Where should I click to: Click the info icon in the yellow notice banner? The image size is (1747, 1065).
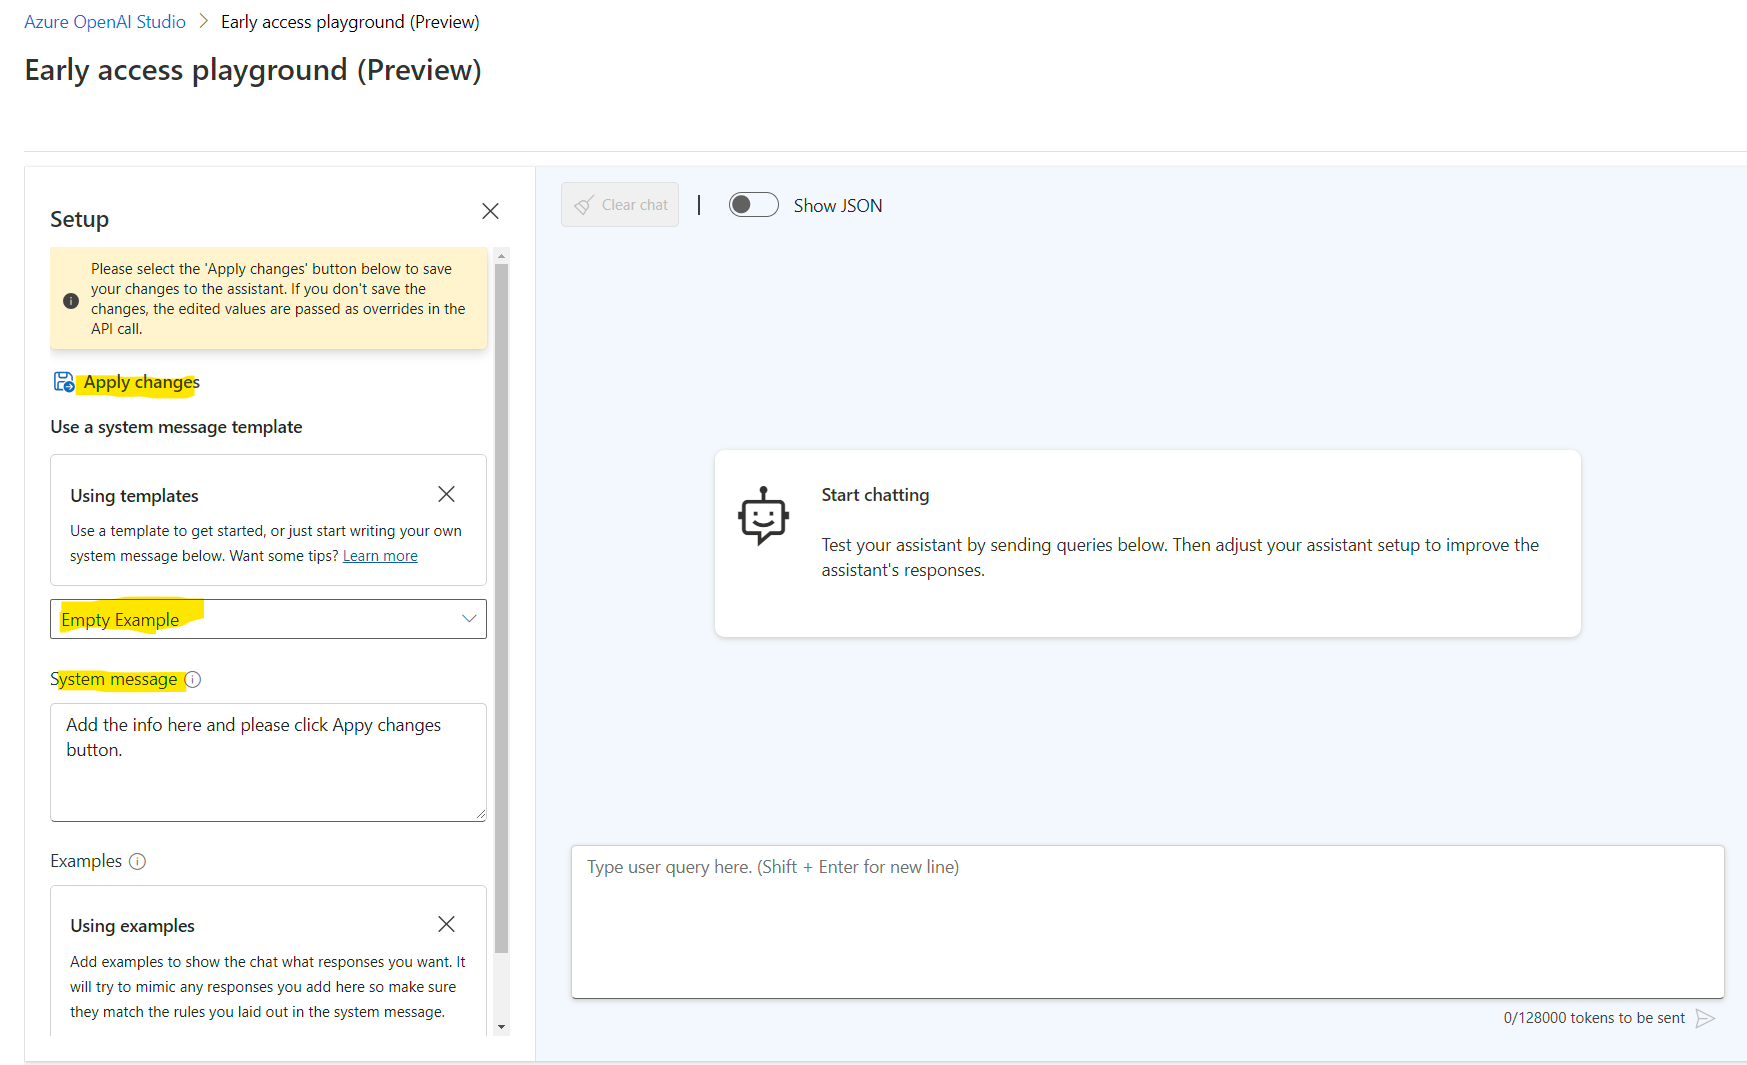tap(71, 300)
